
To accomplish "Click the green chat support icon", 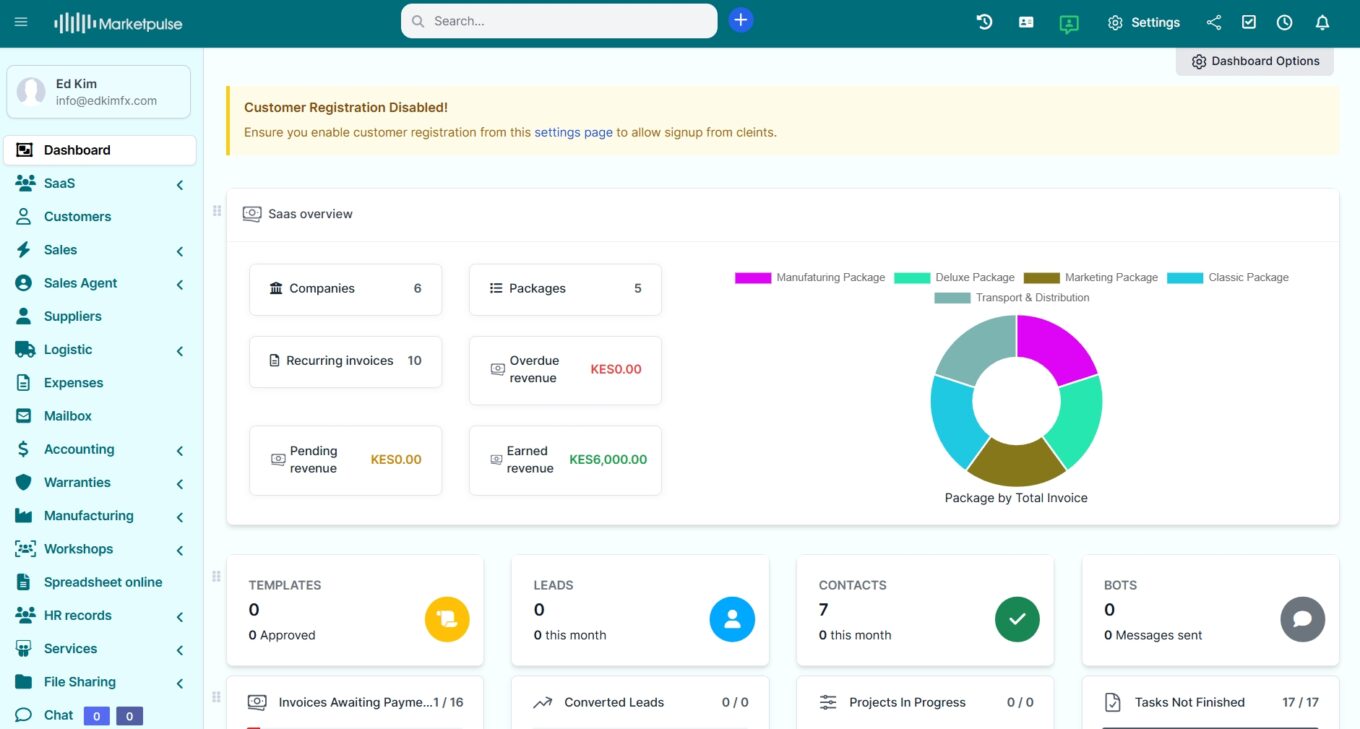I will pyautogui.click(x=1069, y=23).
